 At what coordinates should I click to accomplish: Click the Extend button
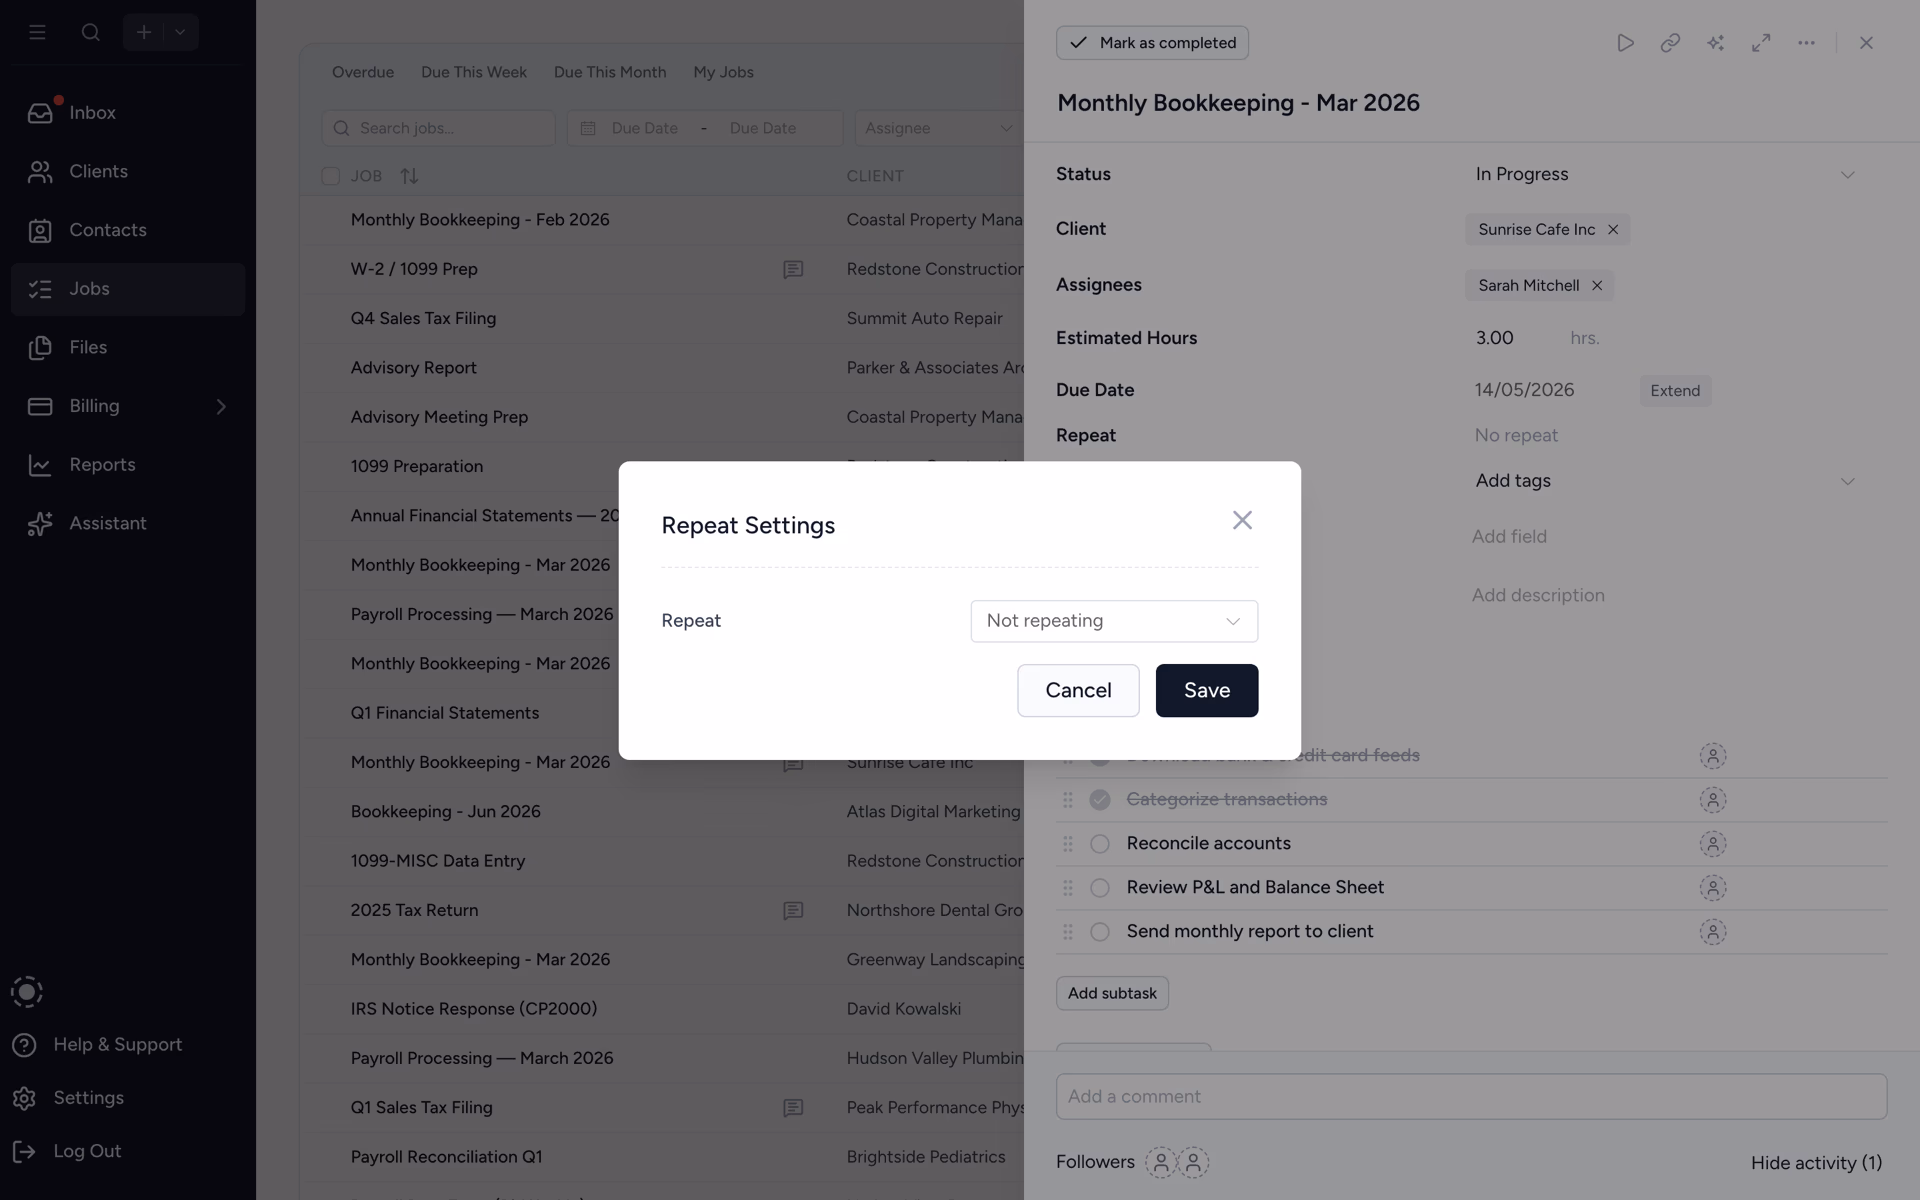[1675, 391]
